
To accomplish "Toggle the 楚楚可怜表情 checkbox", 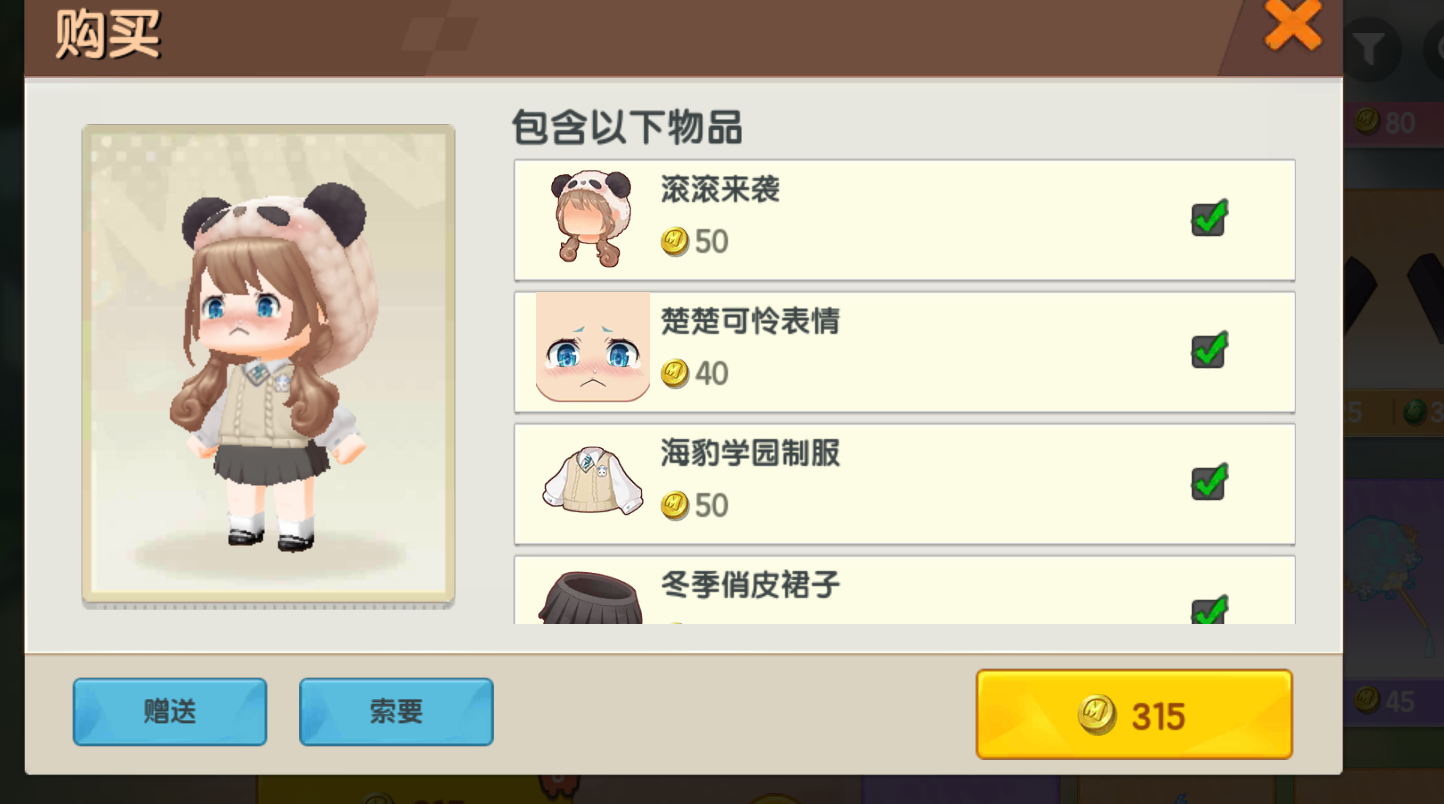I will [1209, 351].
